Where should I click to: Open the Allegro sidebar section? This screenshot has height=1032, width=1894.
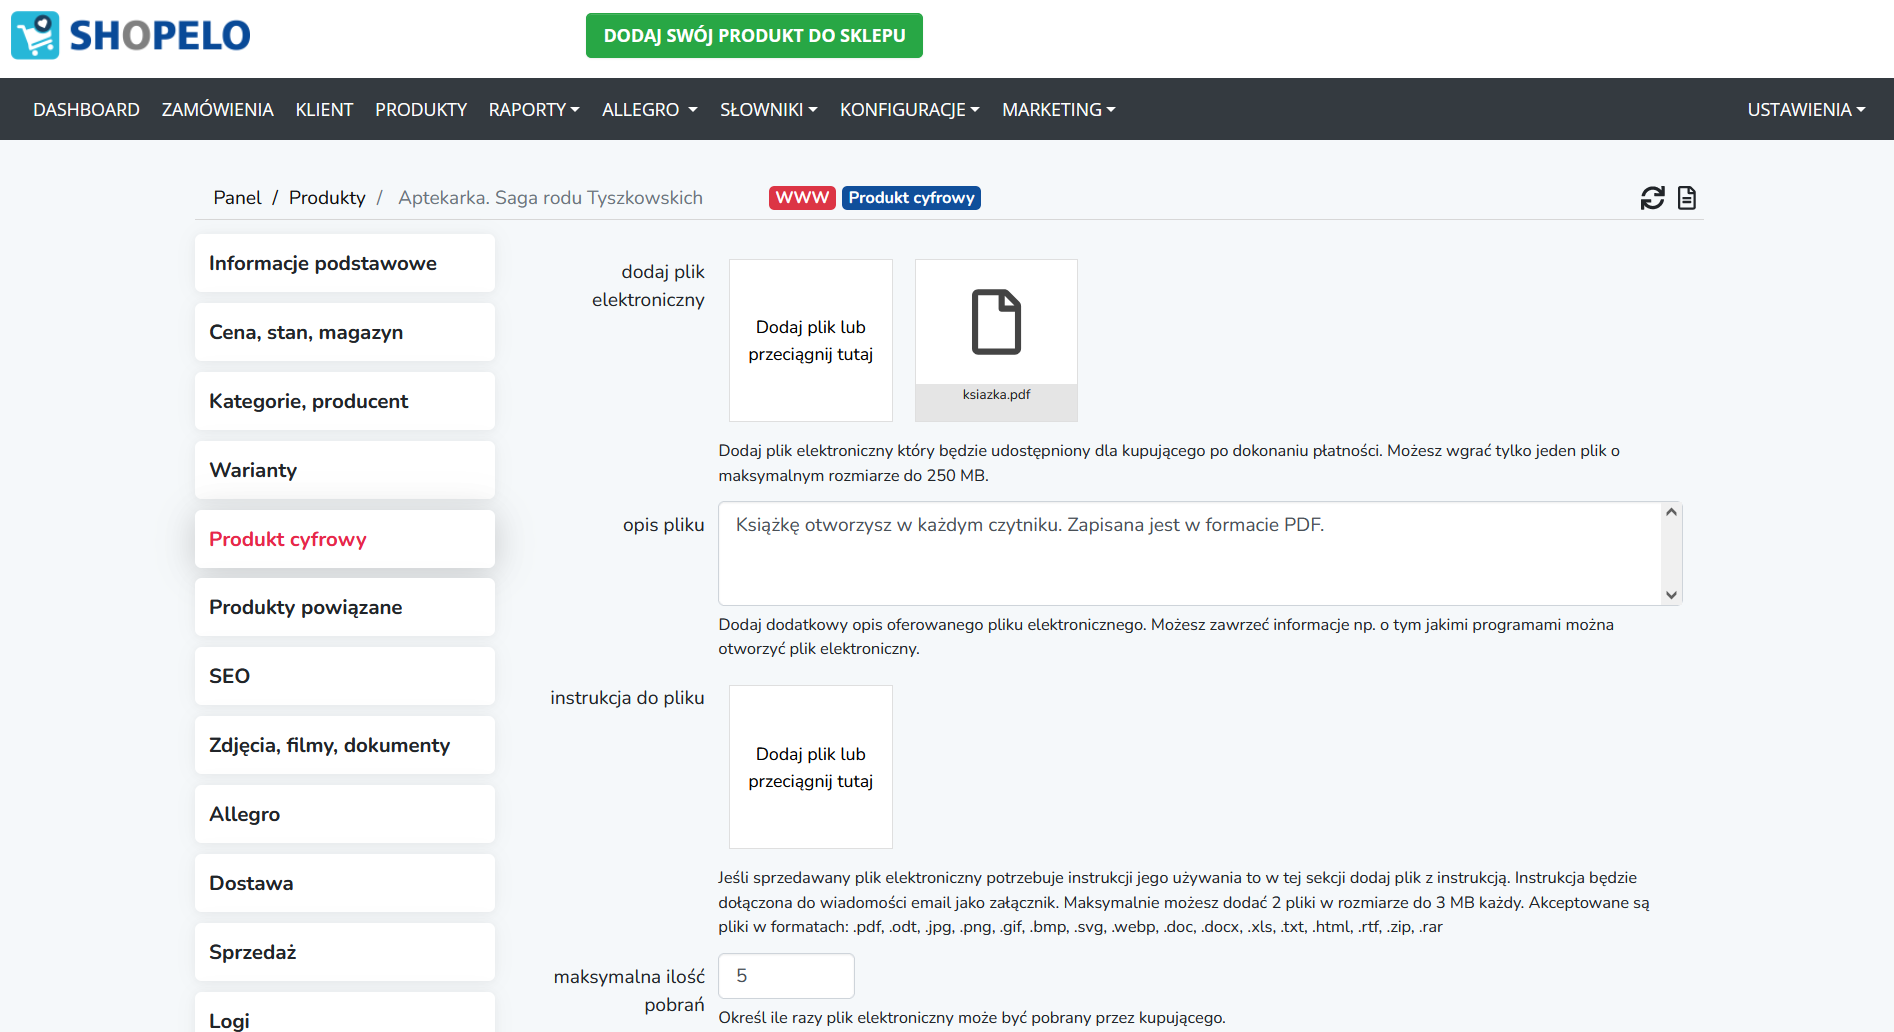(345, 814)
